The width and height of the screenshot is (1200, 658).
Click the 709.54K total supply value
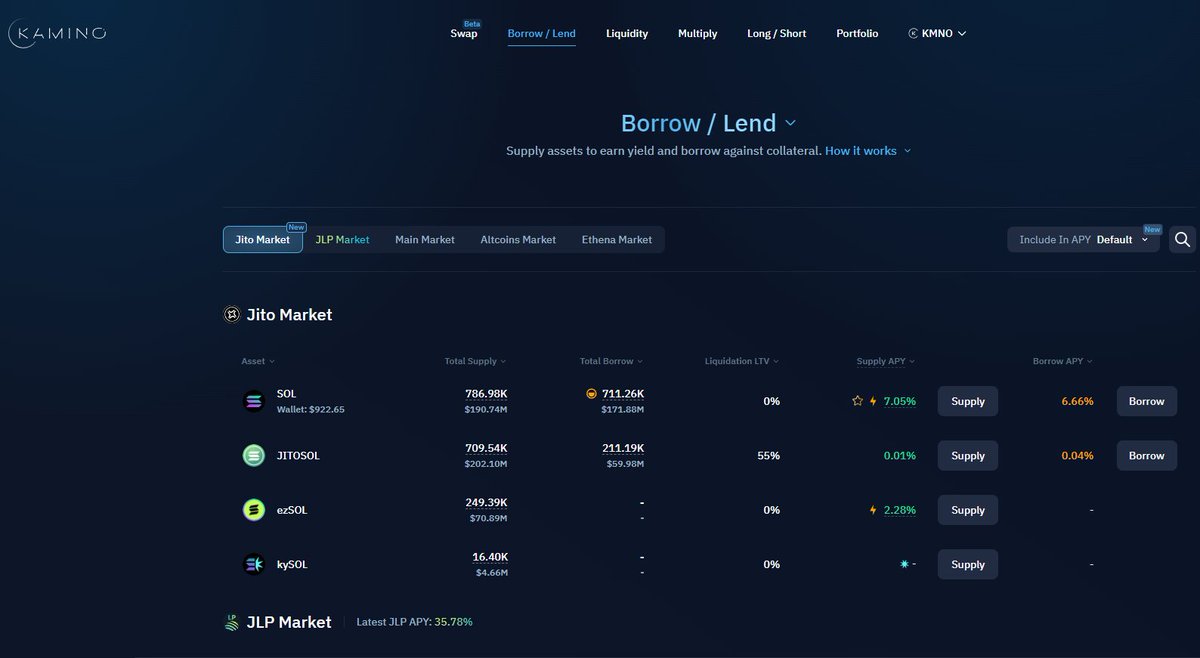point(486,448)
